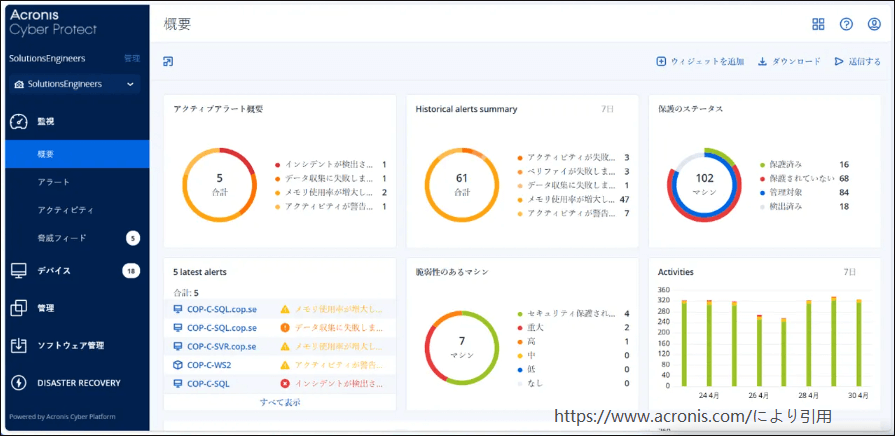
Task: Click the ベリファイが失敗 legend entry
Action: point(573,171)
